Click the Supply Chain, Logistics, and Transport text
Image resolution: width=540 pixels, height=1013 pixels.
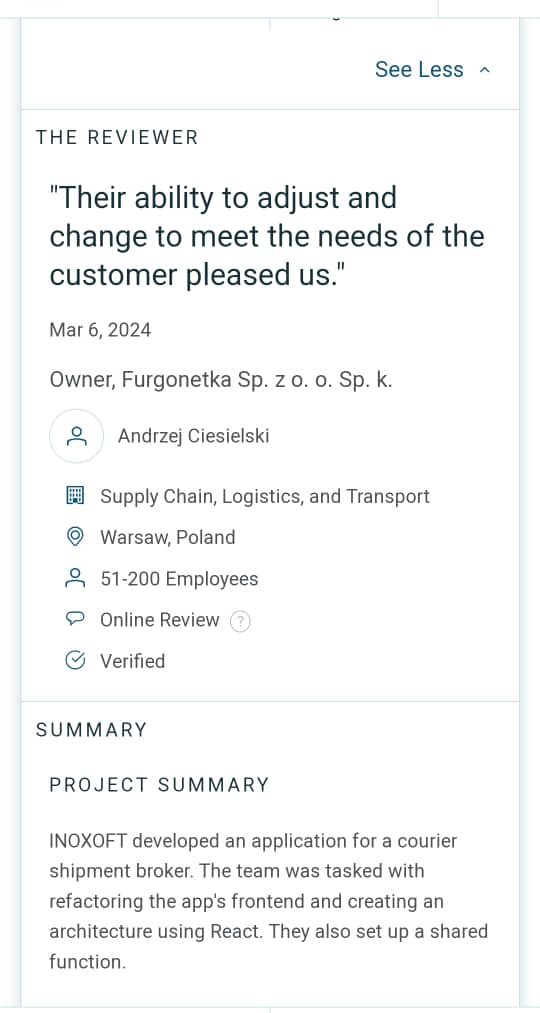coord(265,496)
